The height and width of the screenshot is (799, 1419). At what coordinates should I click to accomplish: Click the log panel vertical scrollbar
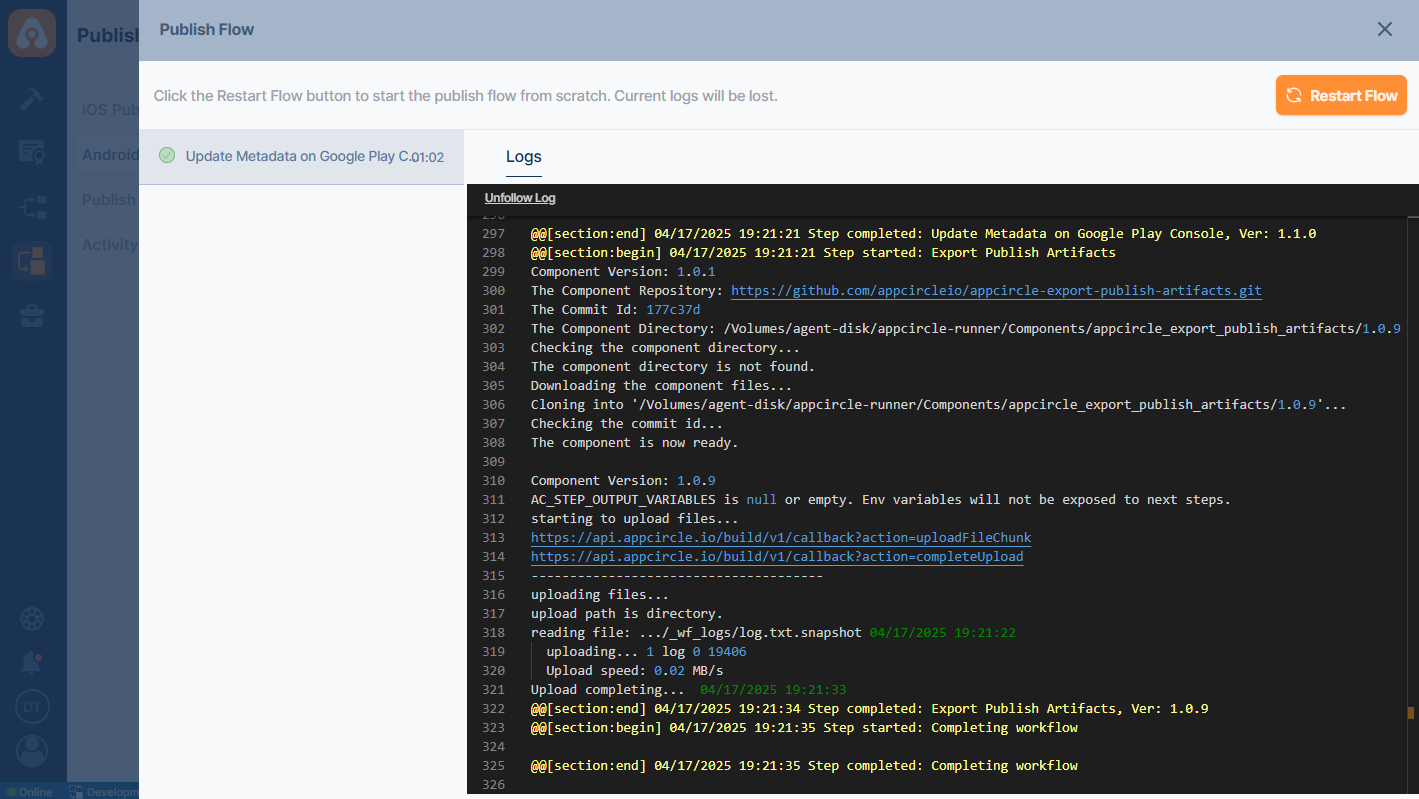[1413, 506]
